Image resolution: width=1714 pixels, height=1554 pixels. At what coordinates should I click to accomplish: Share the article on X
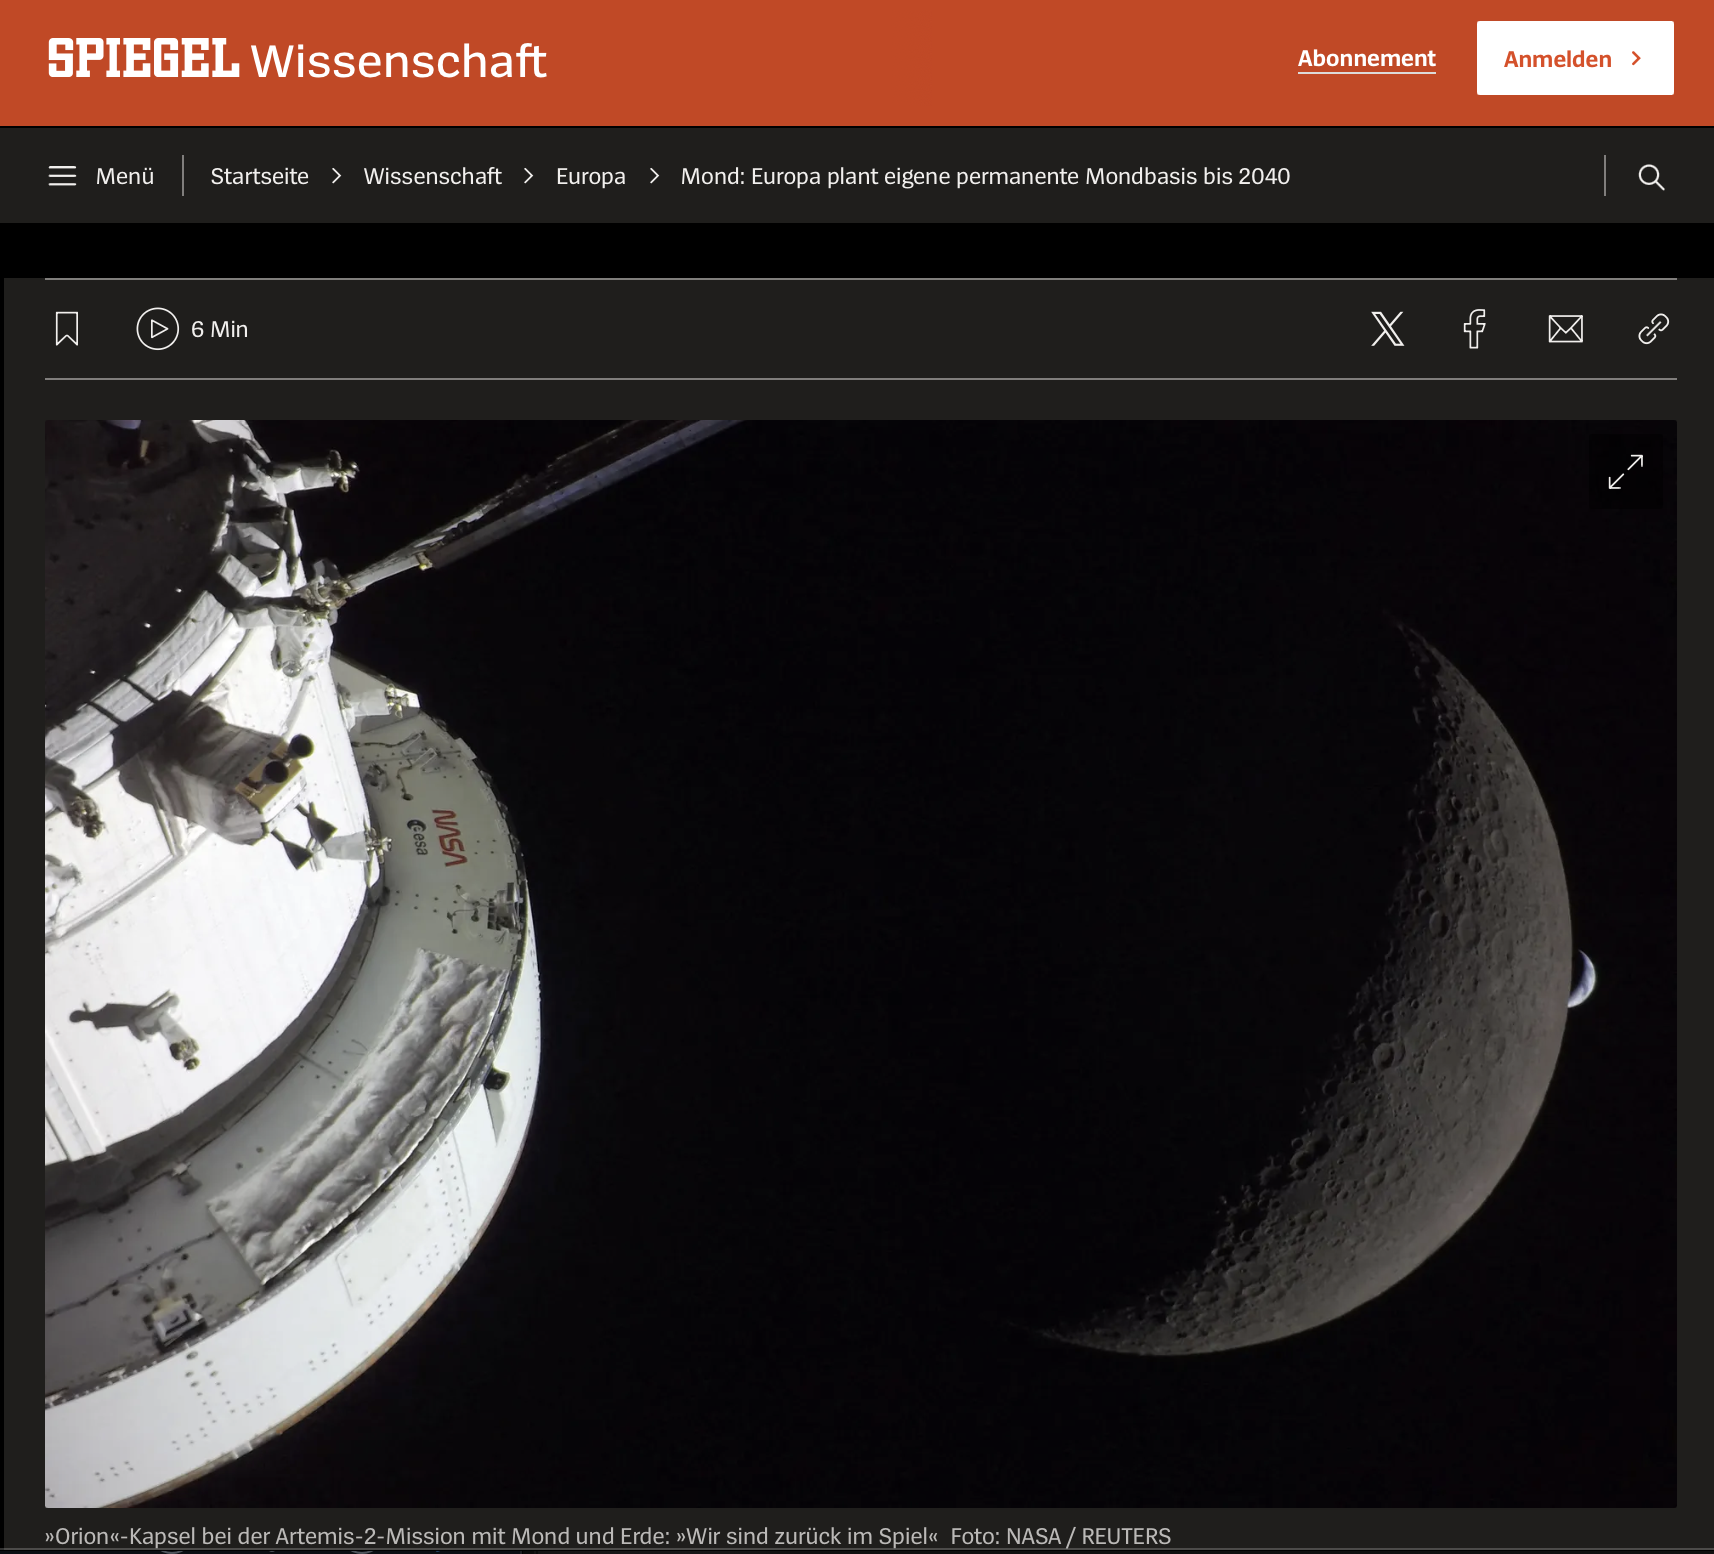(1387, 329)
